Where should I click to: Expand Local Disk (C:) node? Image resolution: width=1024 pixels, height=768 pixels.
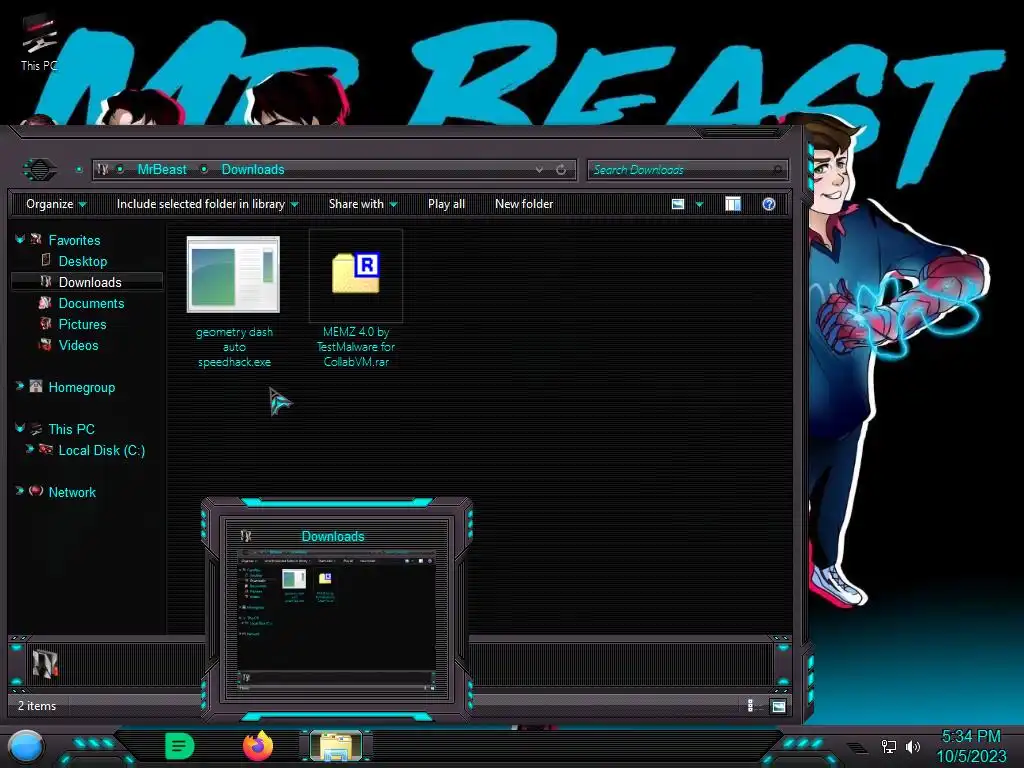[29, 449]
